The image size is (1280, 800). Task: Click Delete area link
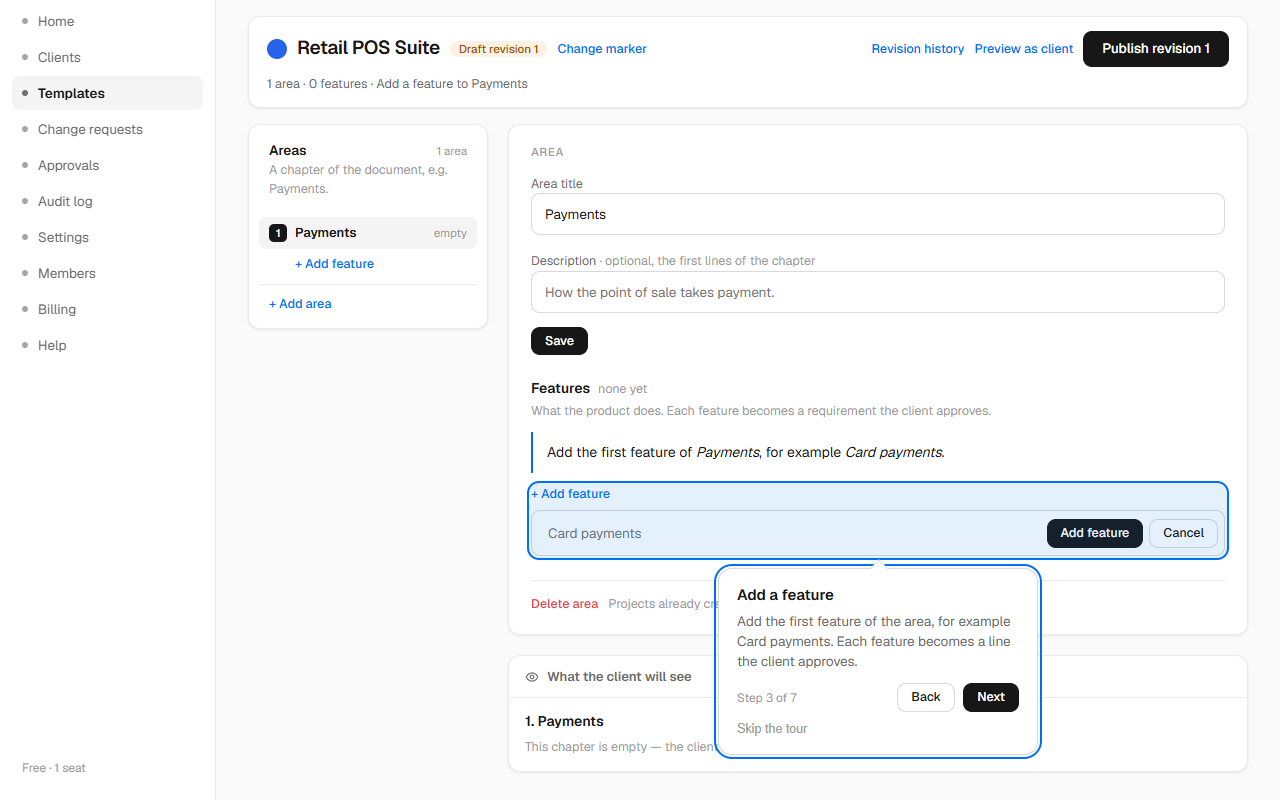coord(564,604)
